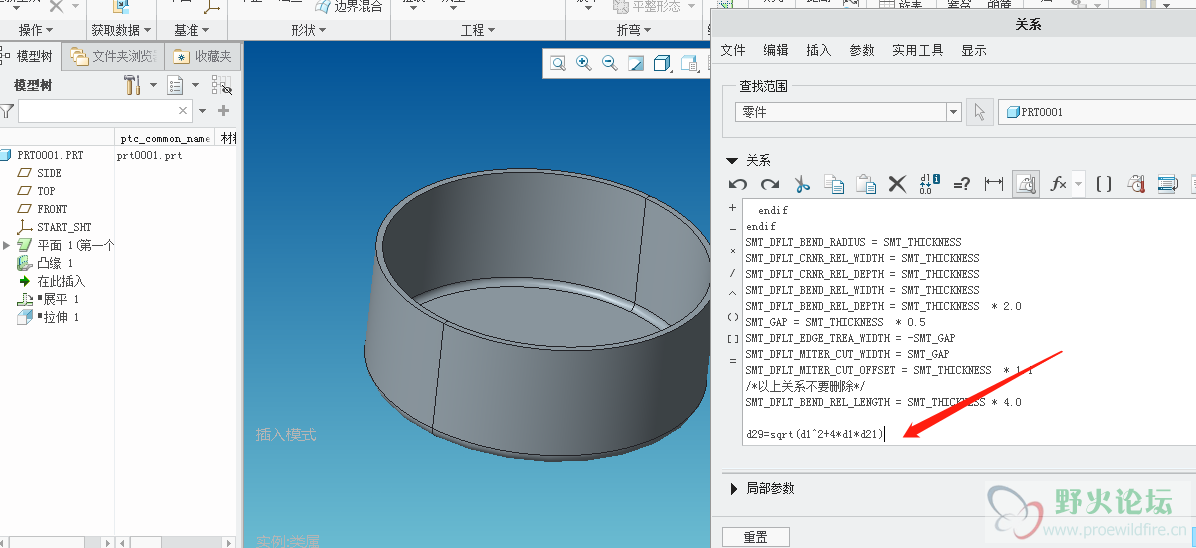Copy selected relation text
The width and height of the screenshot is (1196, 548).
coord(834,184)
